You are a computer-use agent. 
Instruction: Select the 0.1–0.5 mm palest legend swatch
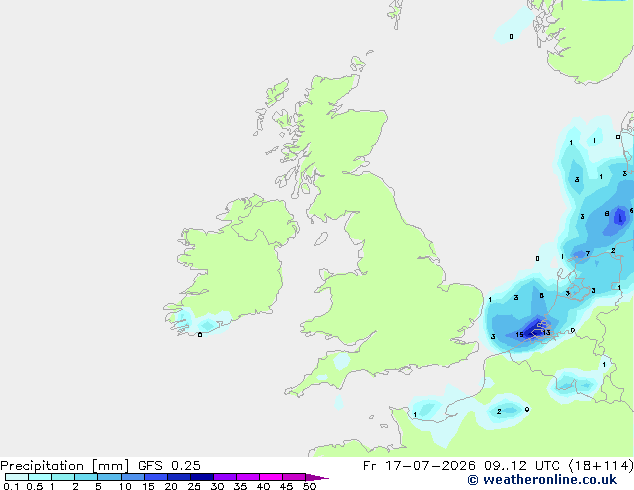coord(17,477)
